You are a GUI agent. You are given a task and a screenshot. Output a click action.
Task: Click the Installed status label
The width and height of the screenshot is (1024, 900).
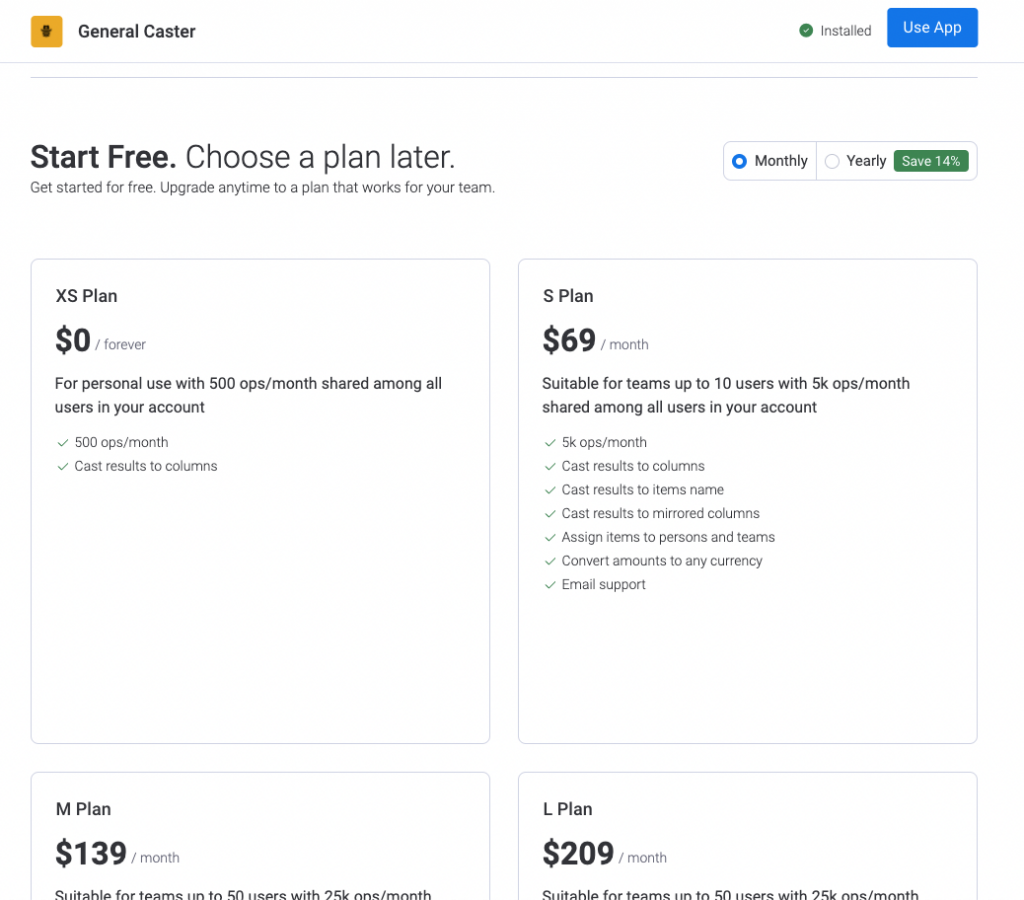tap(846, 31)
